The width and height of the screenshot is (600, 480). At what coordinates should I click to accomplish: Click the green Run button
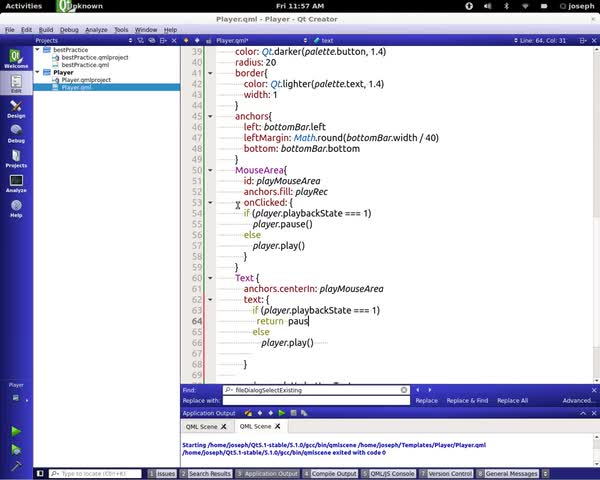[x=16, y=431]
